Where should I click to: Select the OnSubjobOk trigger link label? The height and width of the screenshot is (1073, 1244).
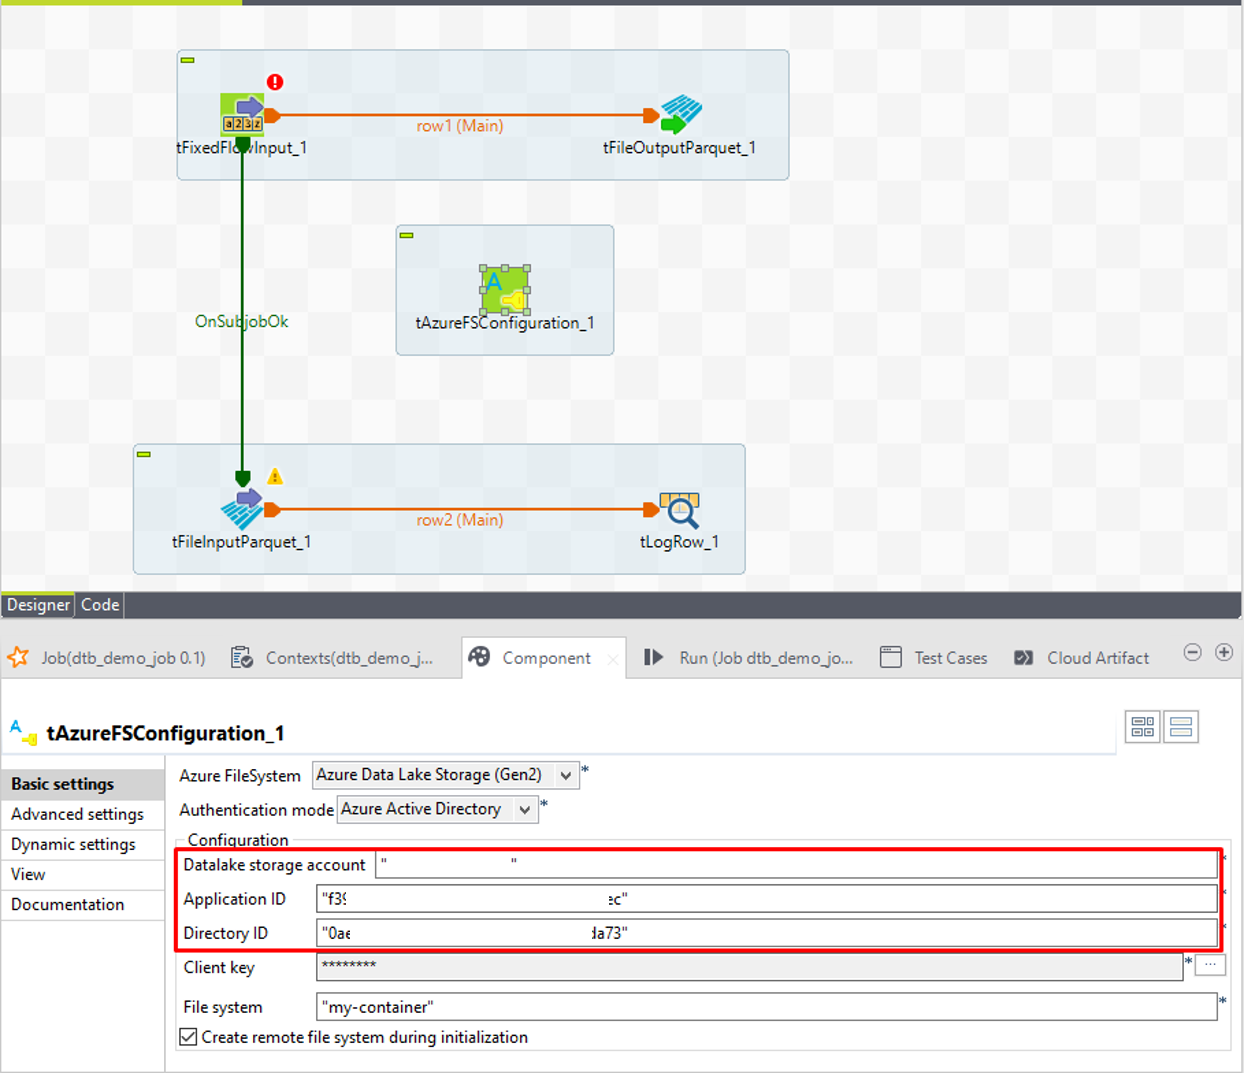[x=241, y=321]
